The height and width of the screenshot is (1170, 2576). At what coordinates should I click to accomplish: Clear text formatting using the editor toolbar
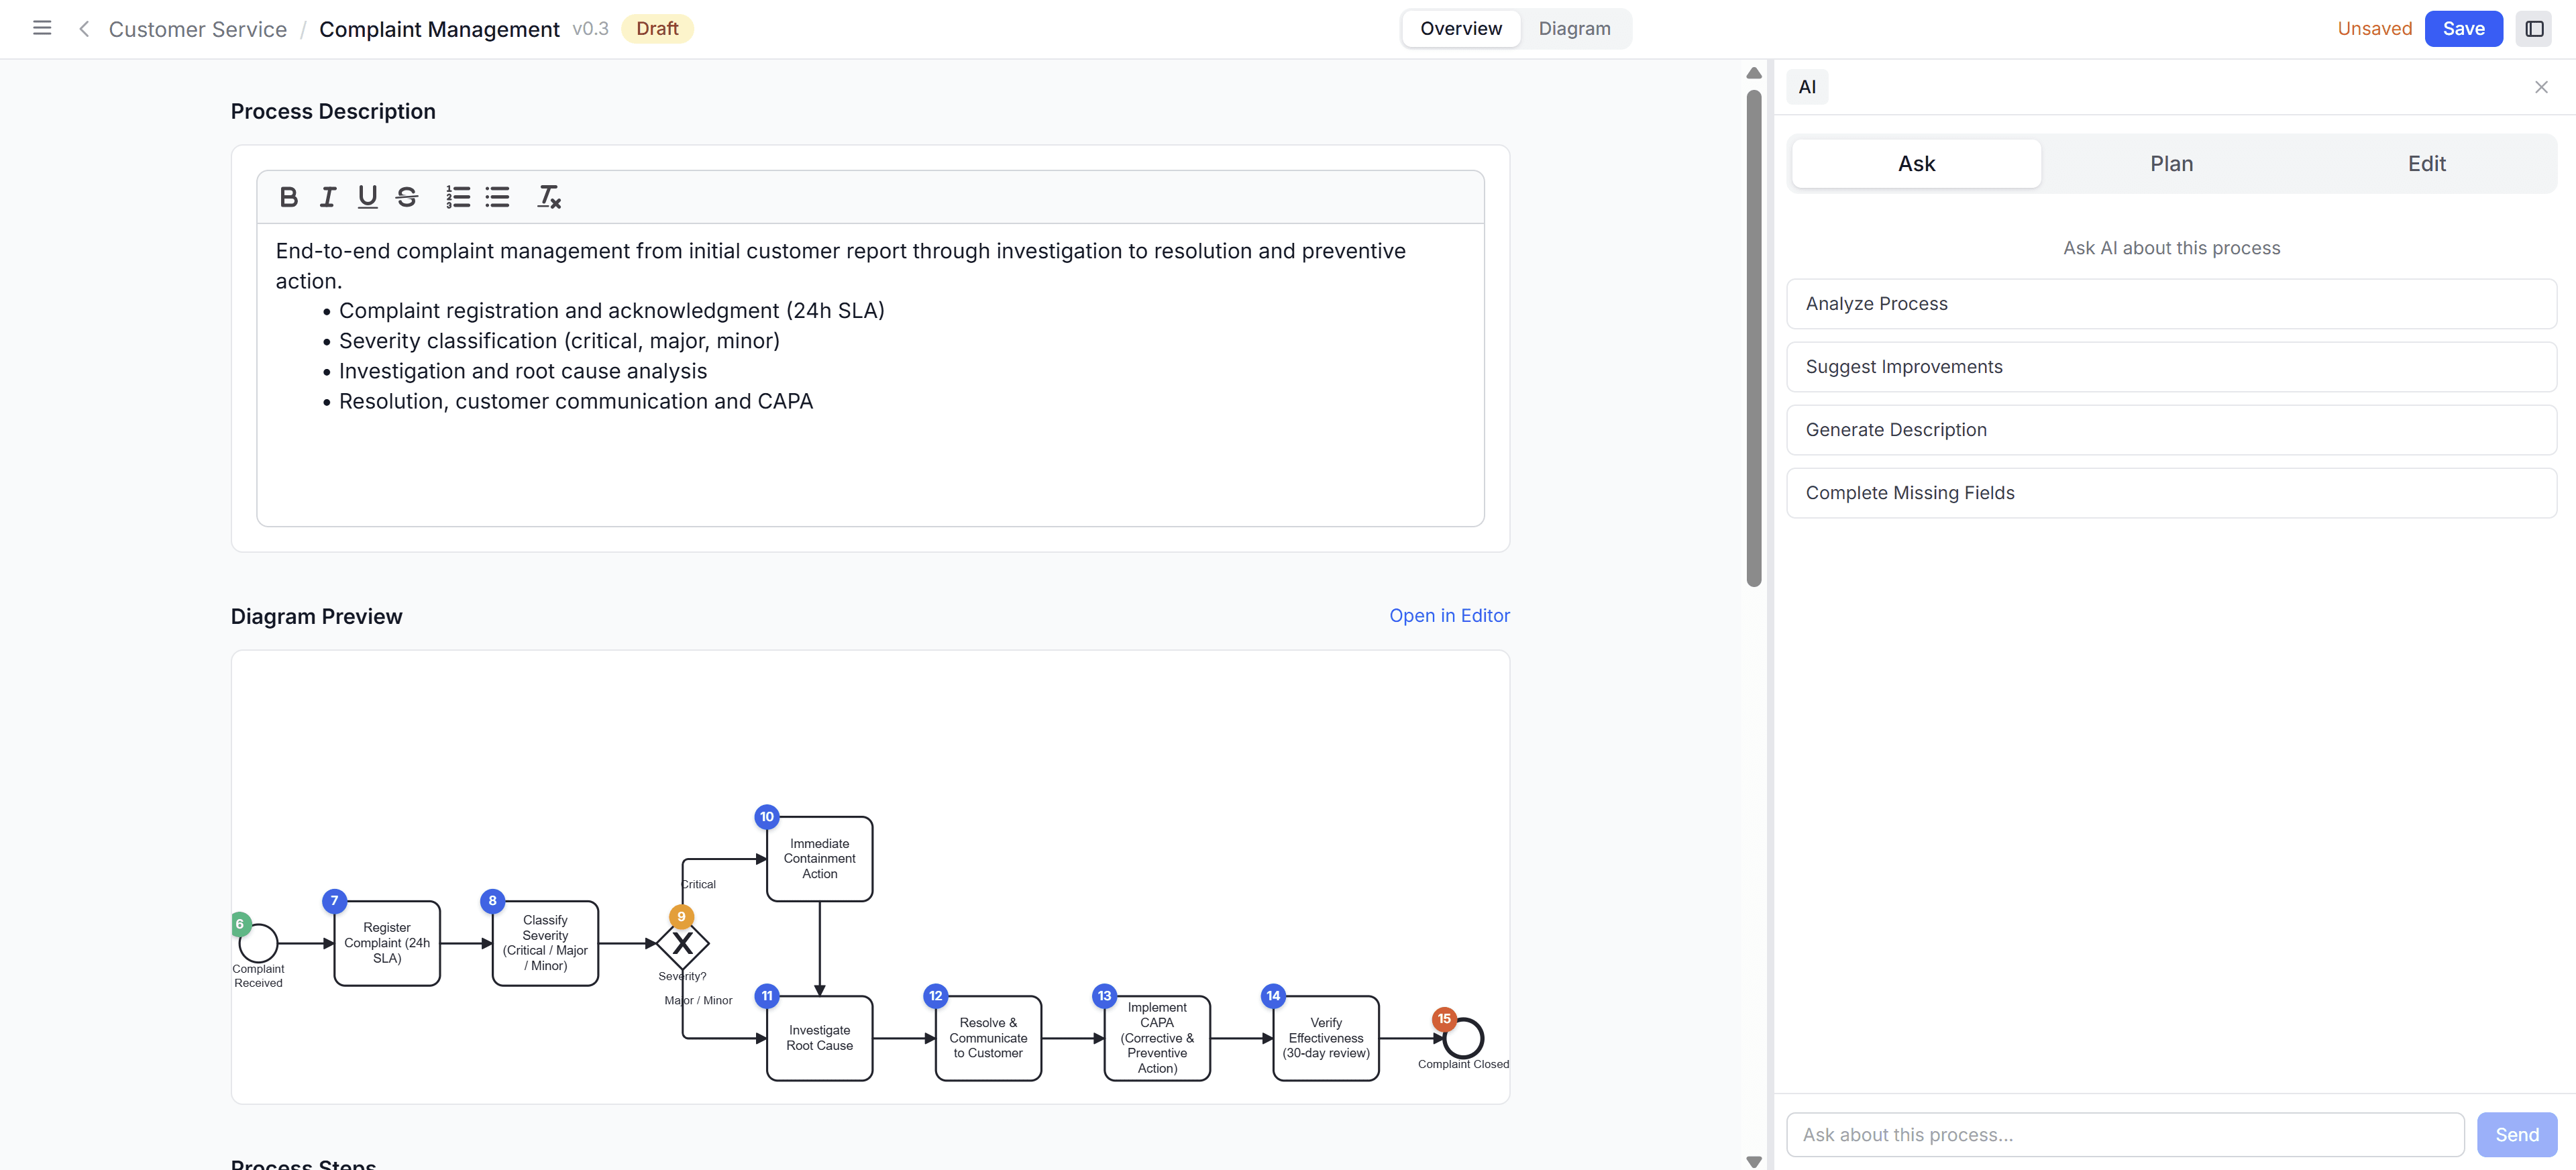(548, 196)
